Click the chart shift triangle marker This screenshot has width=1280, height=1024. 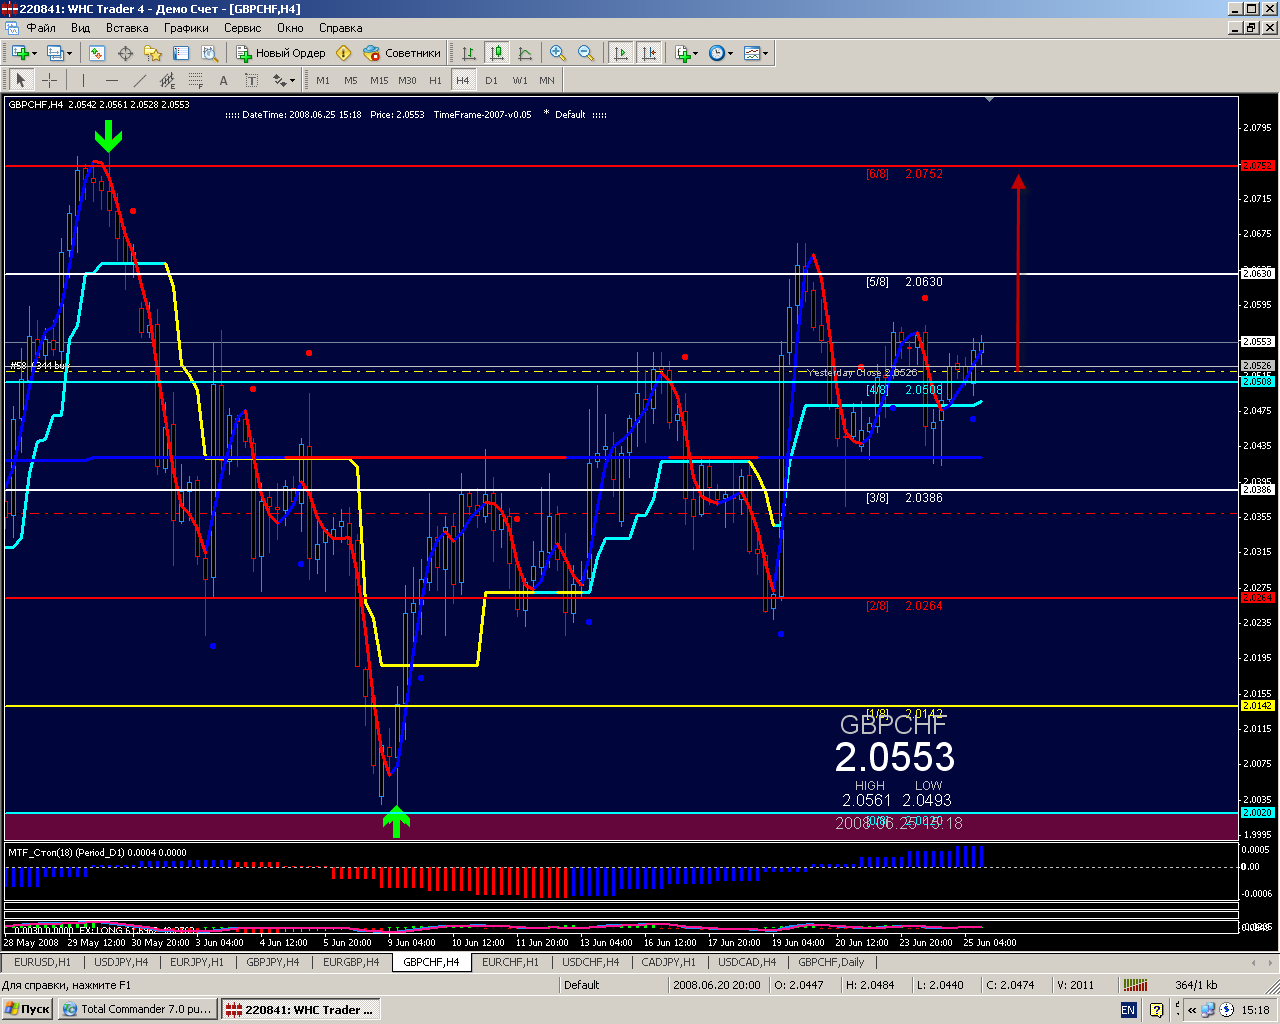(989, 99)
